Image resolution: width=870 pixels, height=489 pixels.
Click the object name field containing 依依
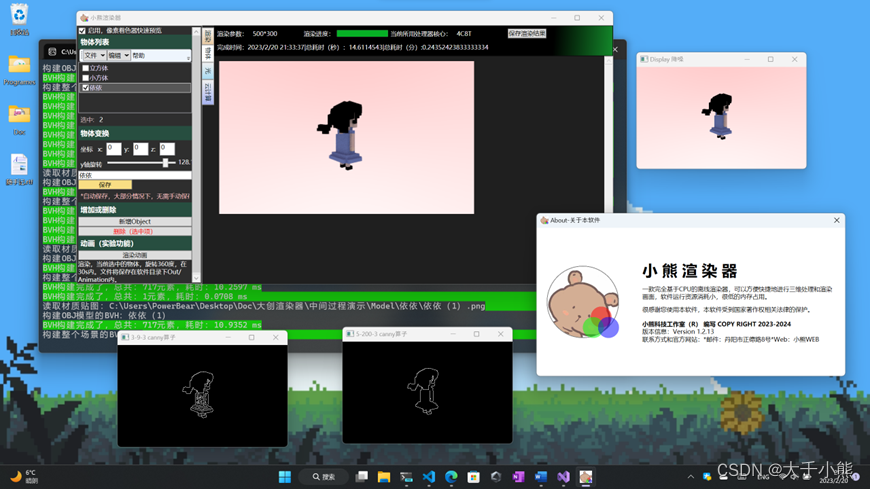point(135,175)
